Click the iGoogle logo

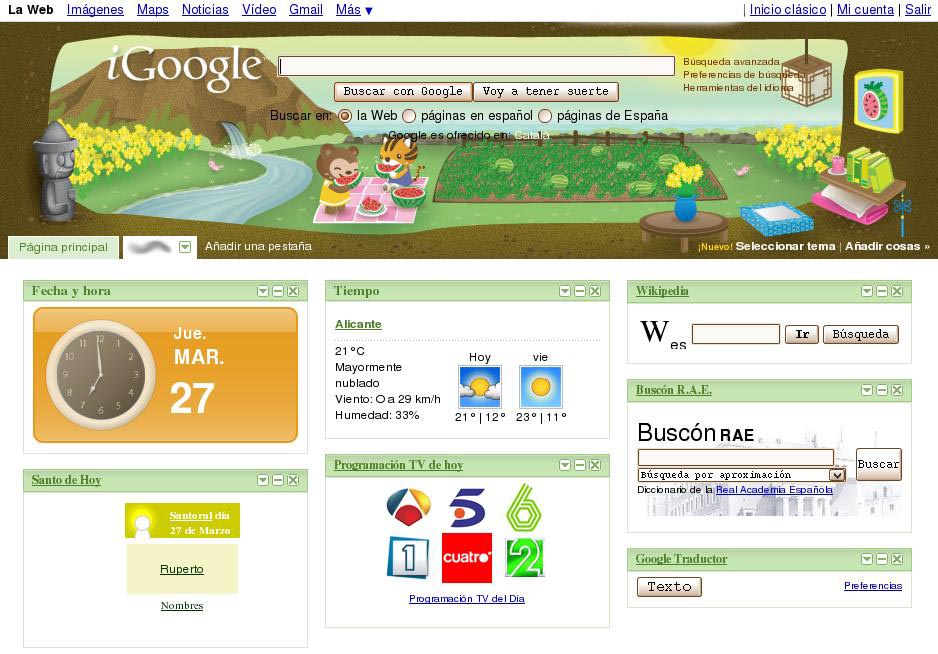tap(185, 67)
